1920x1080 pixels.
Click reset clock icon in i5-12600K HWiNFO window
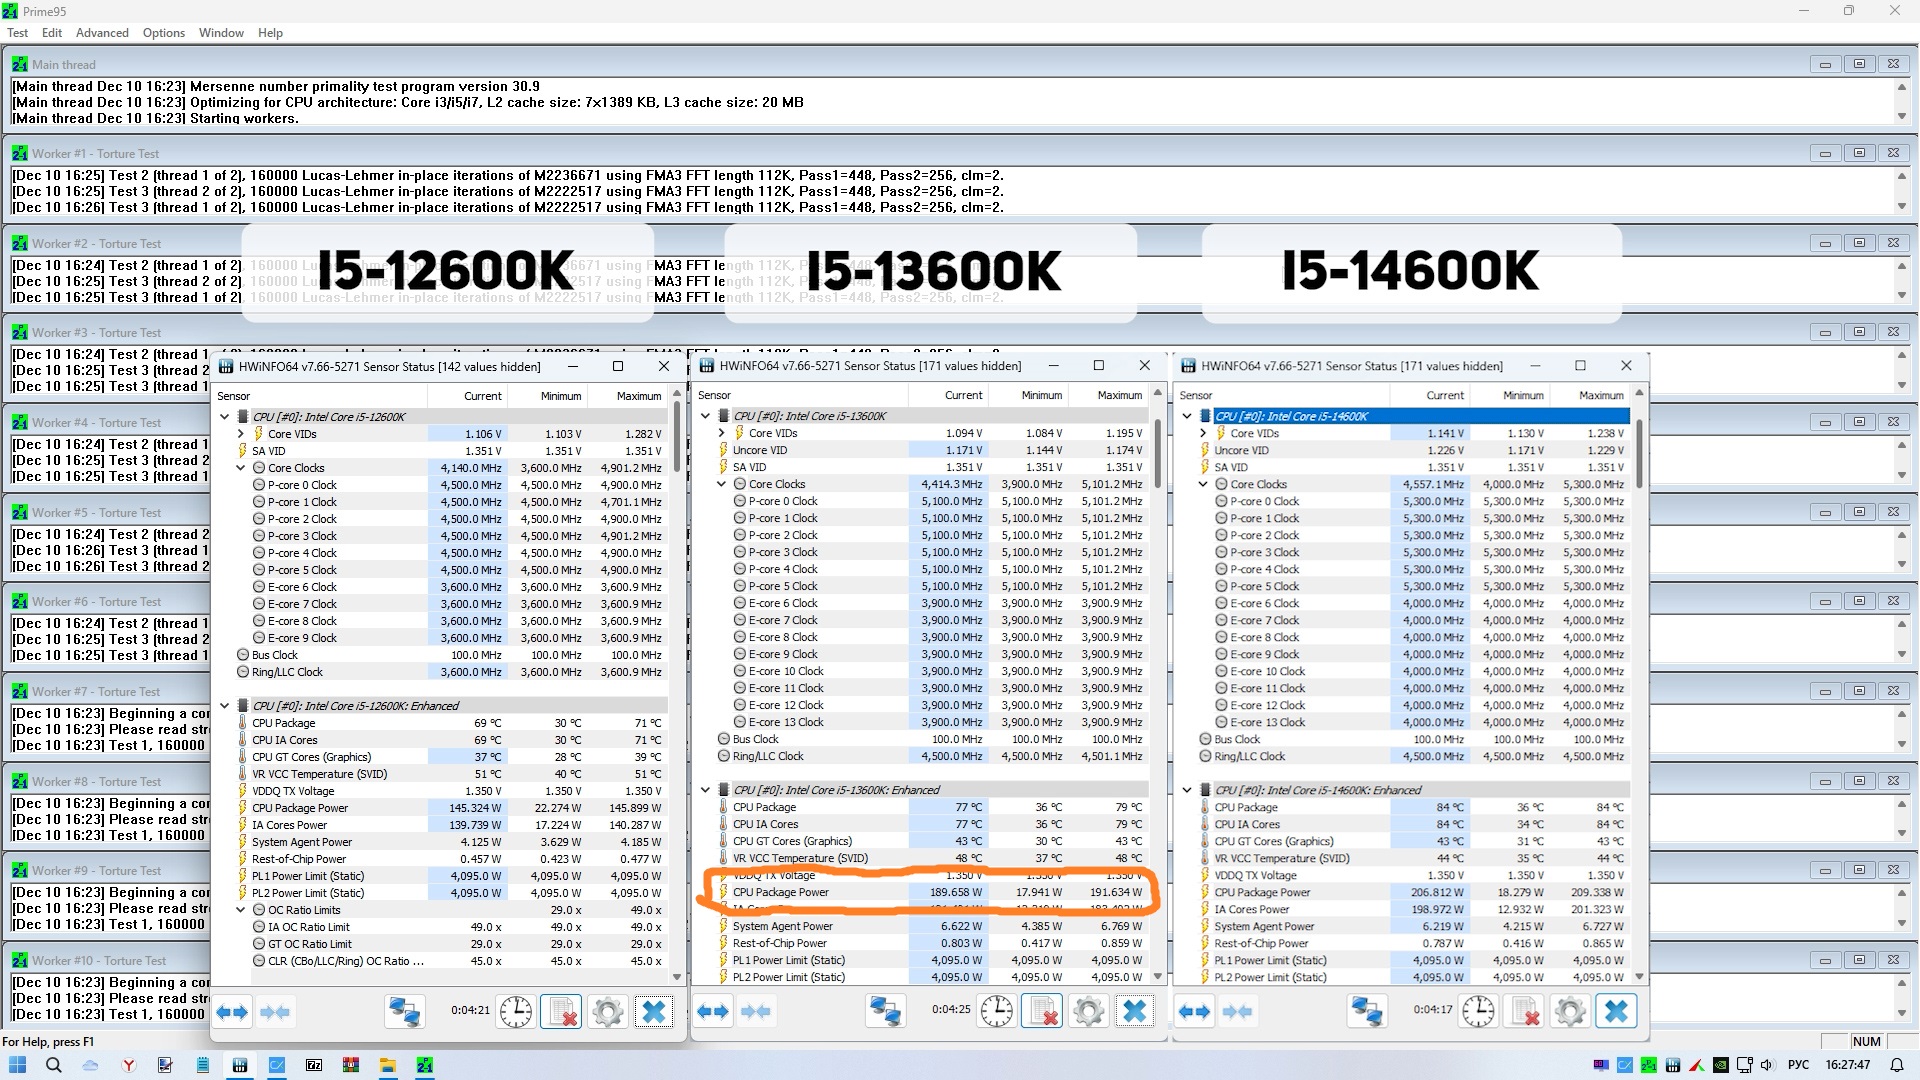point(516,1012)
